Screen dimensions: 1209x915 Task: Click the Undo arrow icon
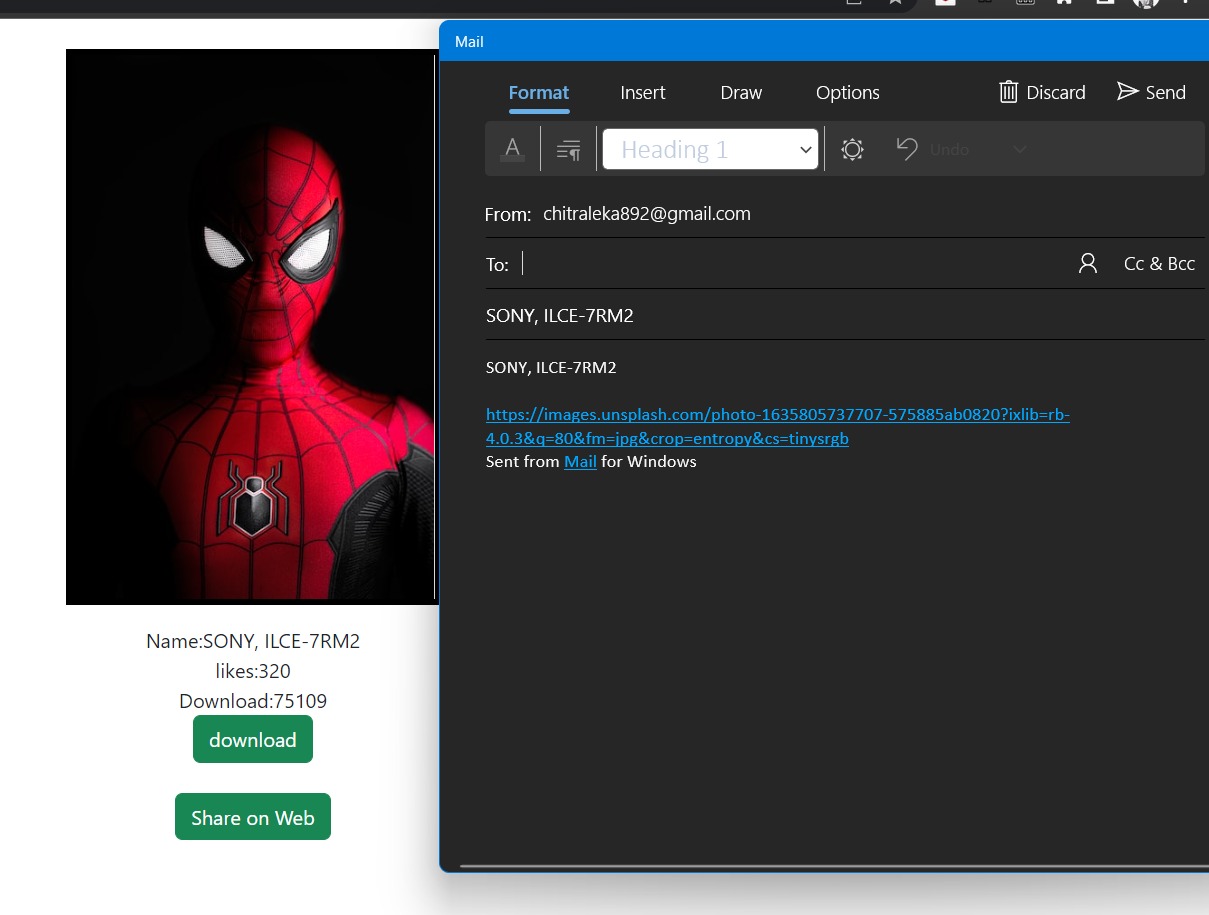(907, 149)
